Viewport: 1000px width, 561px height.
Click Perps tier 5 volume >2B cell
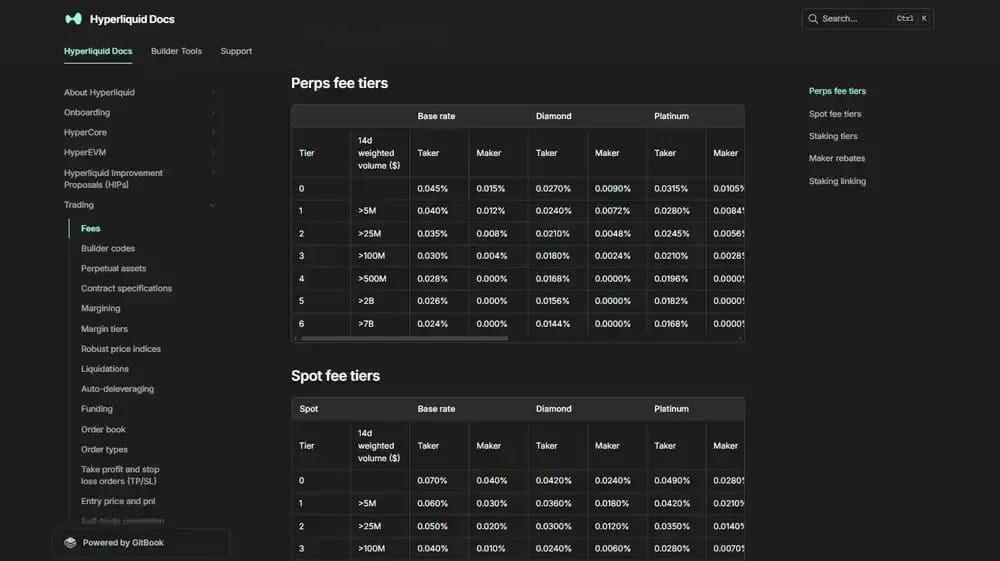click(366, 301)
